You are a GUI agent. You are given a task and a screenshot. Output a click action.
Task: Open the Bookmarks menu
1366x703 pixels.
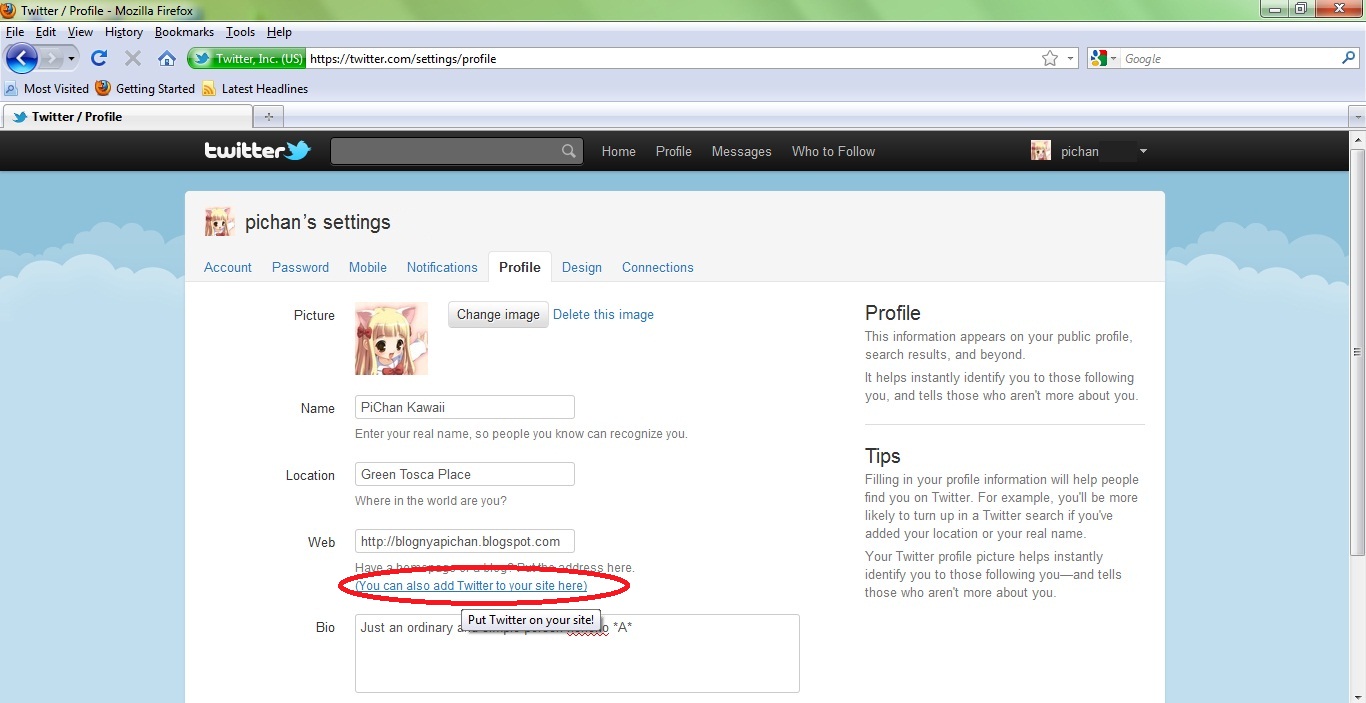(184, 32)
